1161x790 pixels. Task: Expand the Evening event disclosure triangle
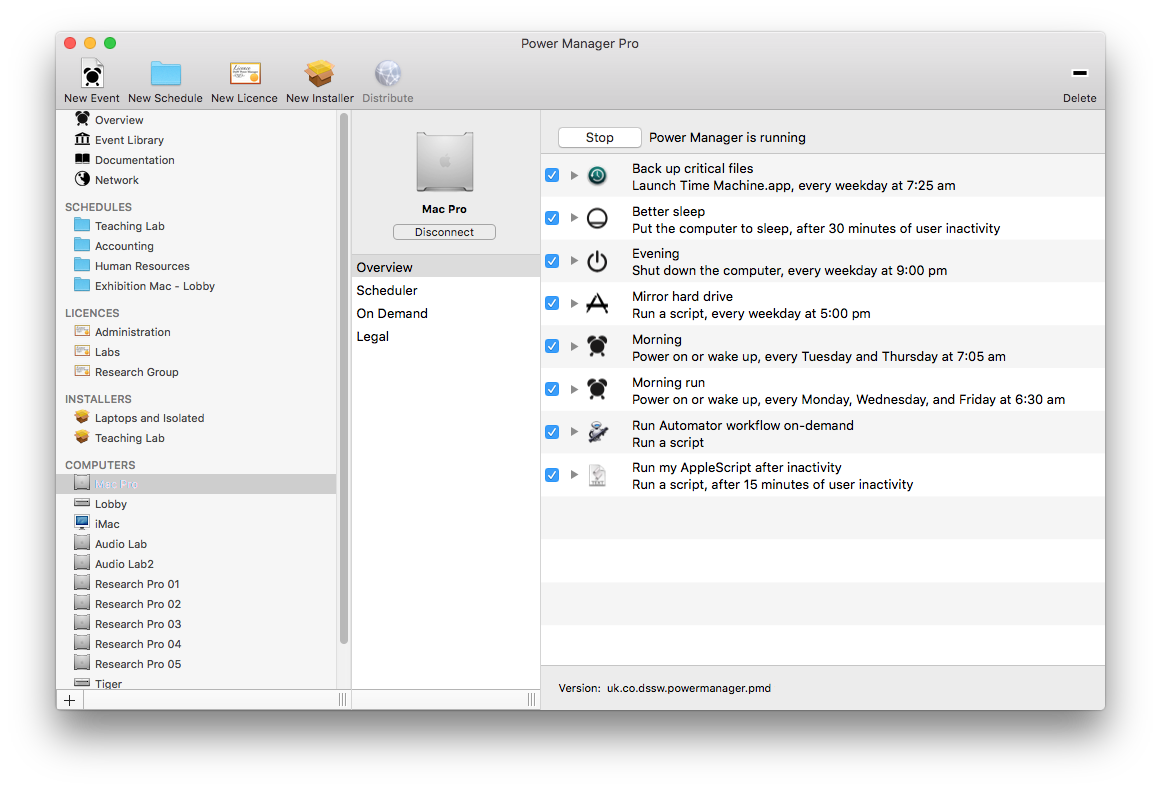[x=574, y=261]
